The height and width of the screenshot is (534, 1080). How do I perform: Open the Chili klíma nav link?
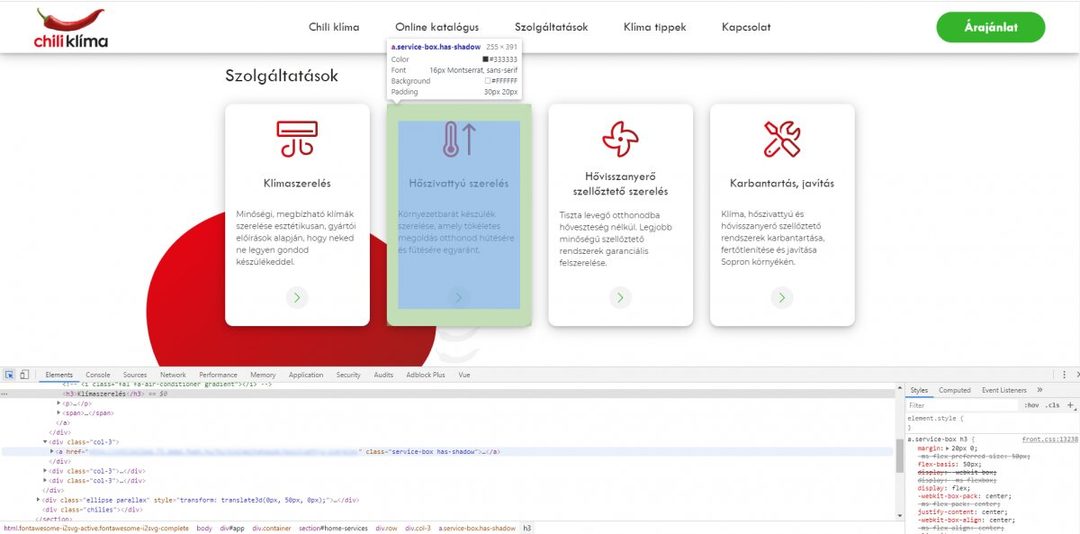(334, 28)
